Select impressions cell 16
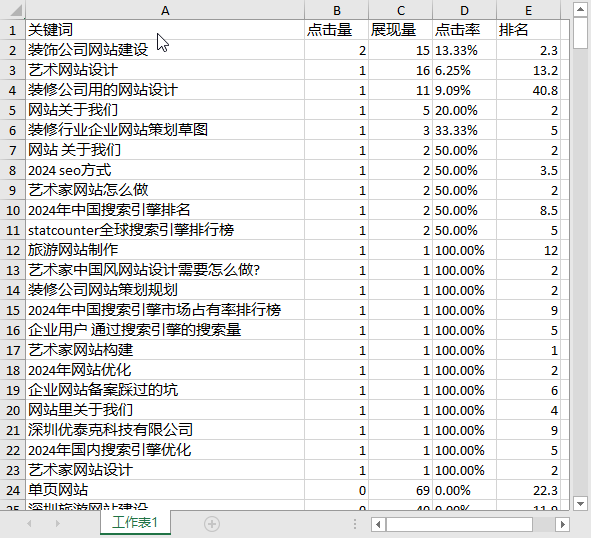Screen dimensions: 591x538 (400, 70)
